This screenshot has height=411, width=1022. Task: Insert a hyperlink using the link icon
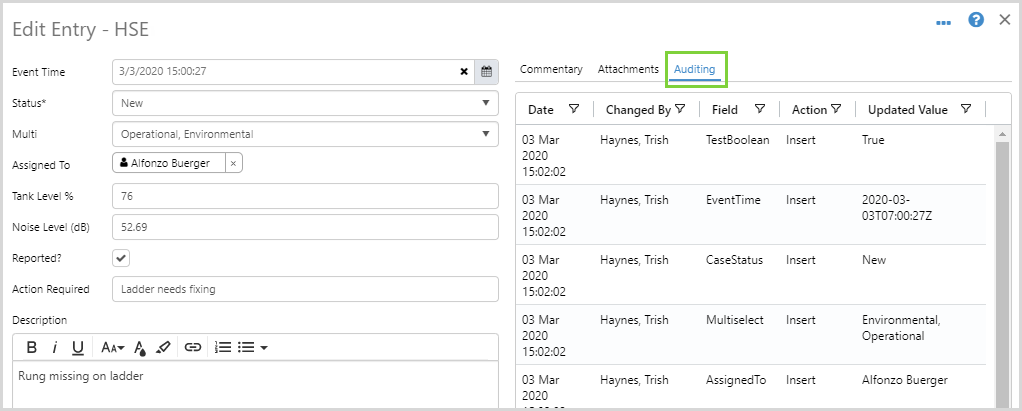[x=193, y=348]
